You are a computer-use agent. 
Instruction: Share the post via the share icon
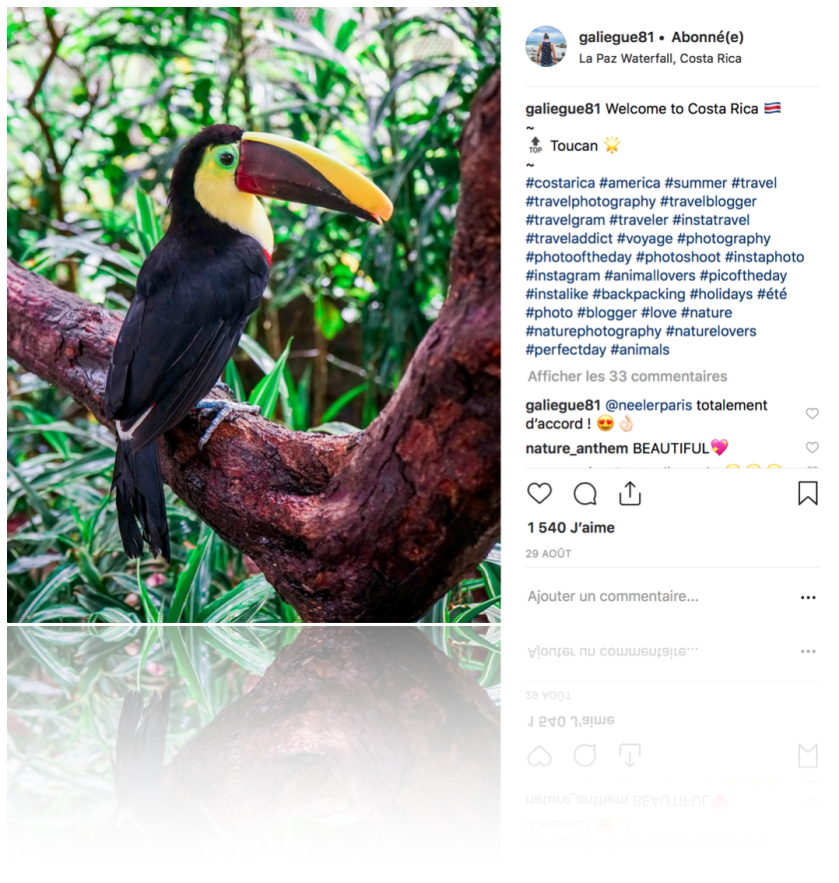[630, 493]
